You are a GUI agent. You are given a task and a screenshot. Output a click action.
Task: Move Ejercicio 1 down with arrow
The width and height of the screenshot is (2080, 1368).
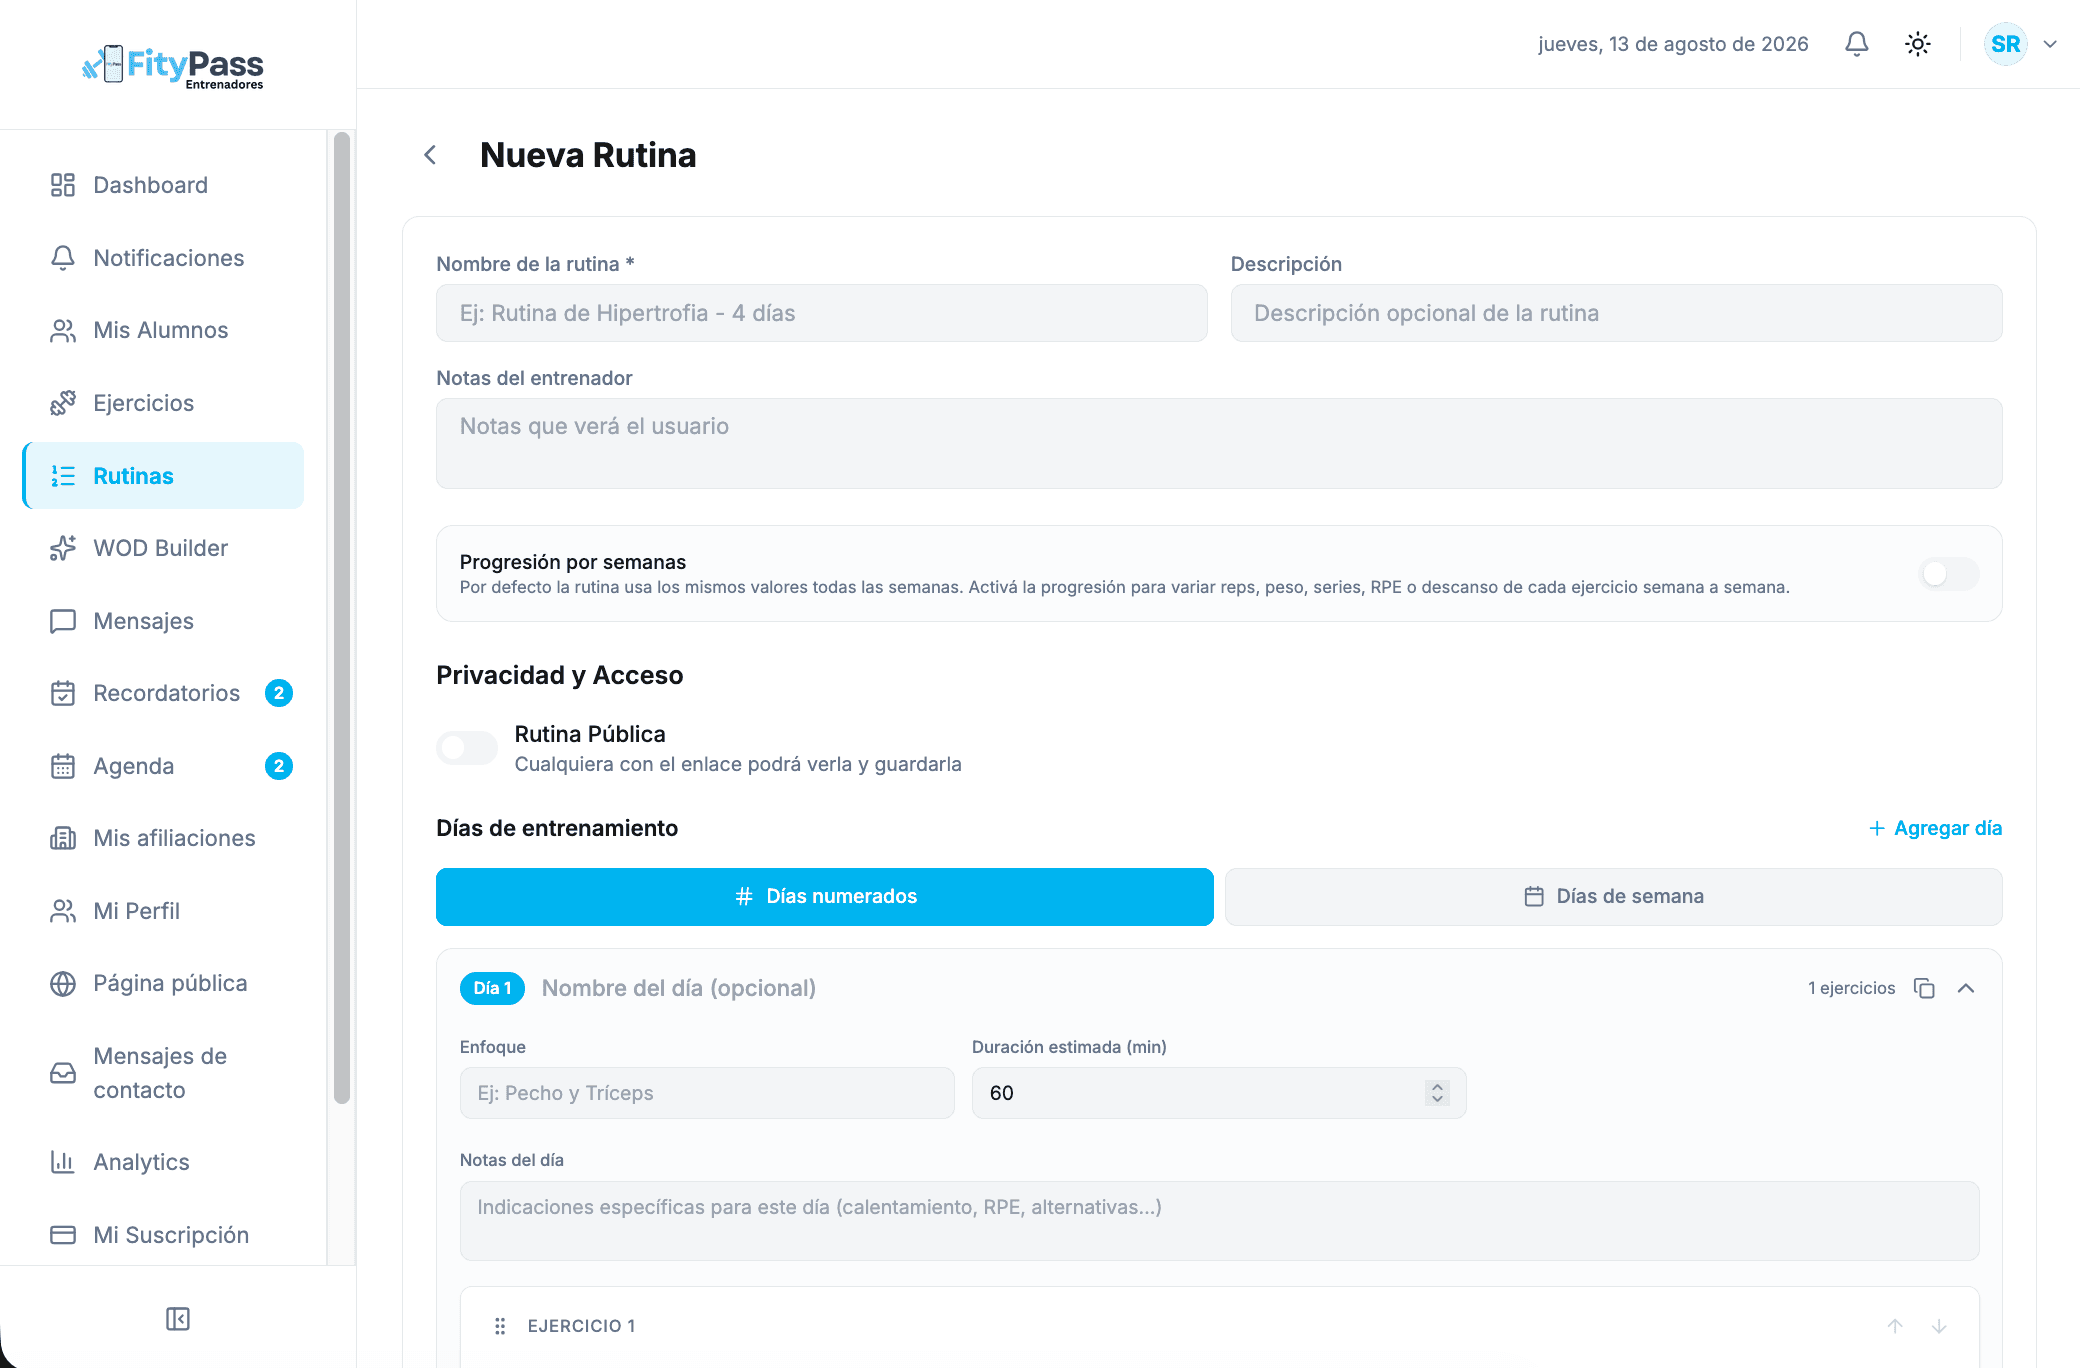coord(1939,1326)
